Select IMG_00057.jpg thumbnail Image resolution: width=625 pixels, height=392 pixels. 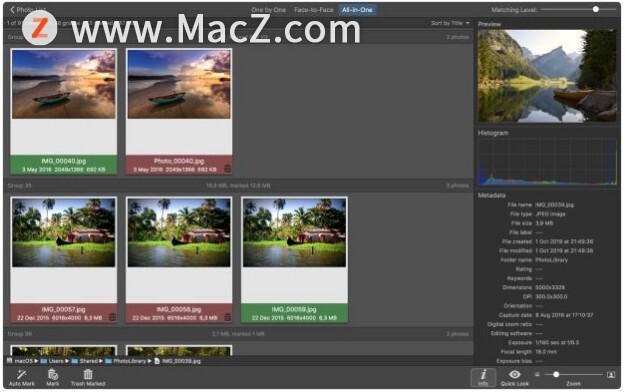pos(64,232)
